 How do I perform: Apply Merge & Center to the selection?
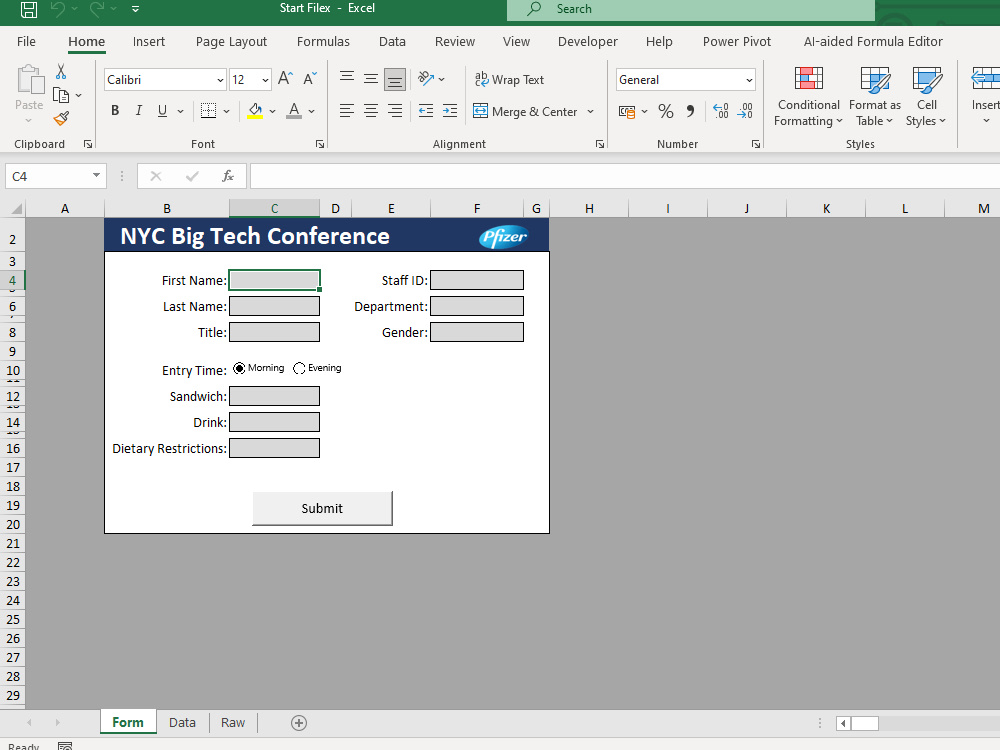pyautogui.click(x=527, y=111)
